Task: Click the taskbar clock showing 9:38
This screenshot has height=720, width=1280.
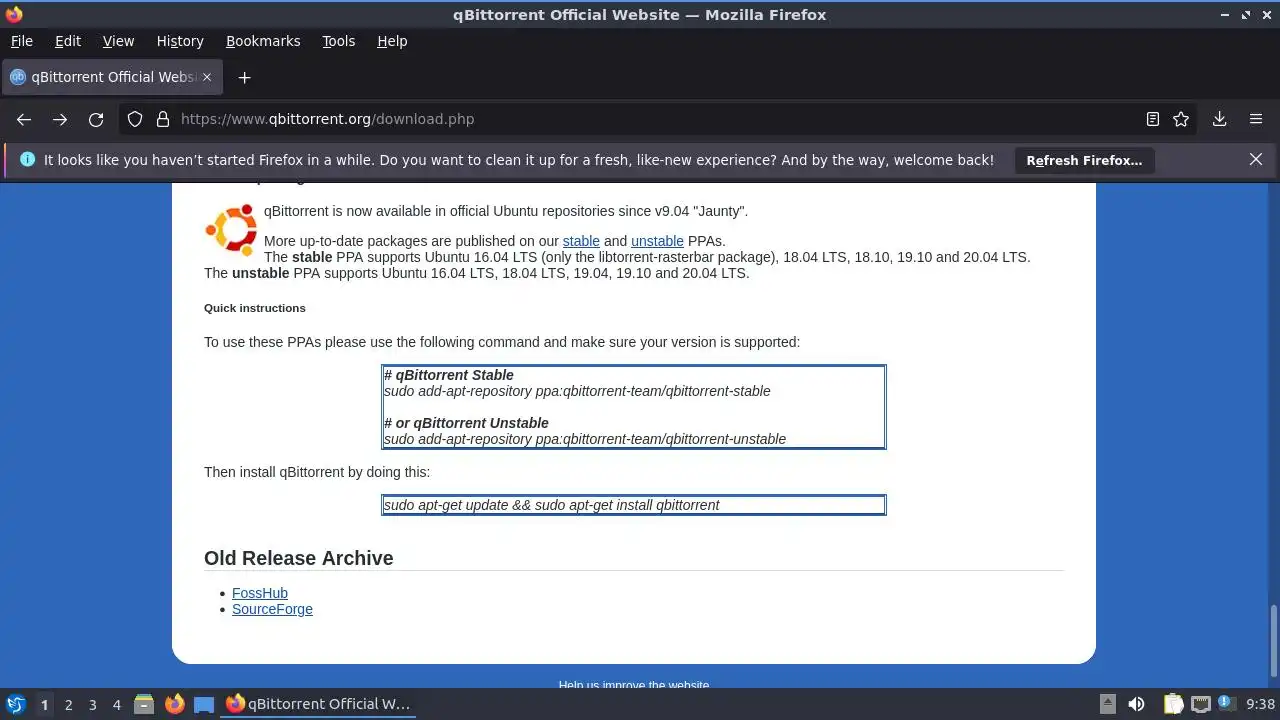Action: coord(1260,704)
